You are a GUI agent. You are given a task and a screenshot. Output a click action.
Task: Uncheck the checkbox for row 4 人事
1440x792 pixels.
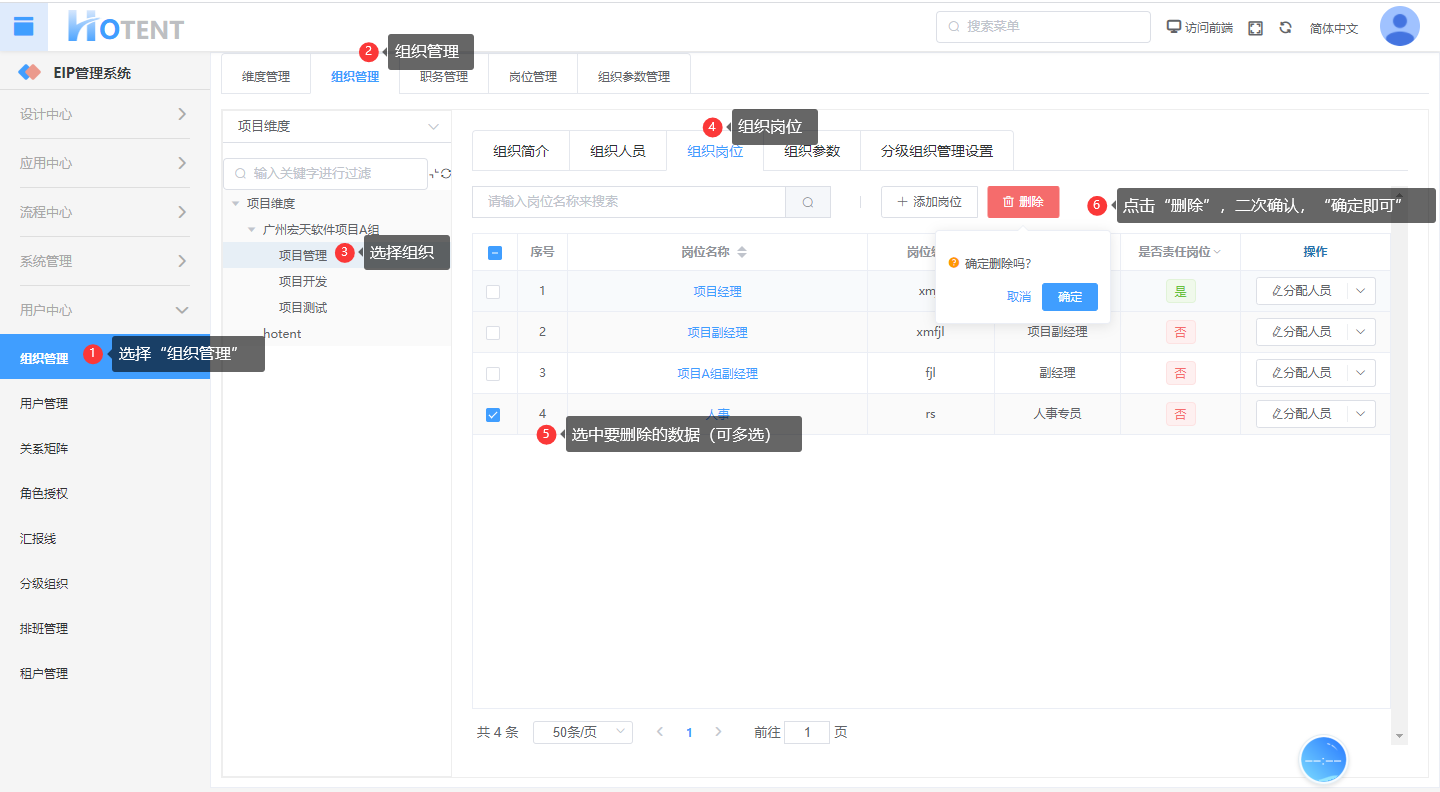pyautogui.click(x=493, y=414)
